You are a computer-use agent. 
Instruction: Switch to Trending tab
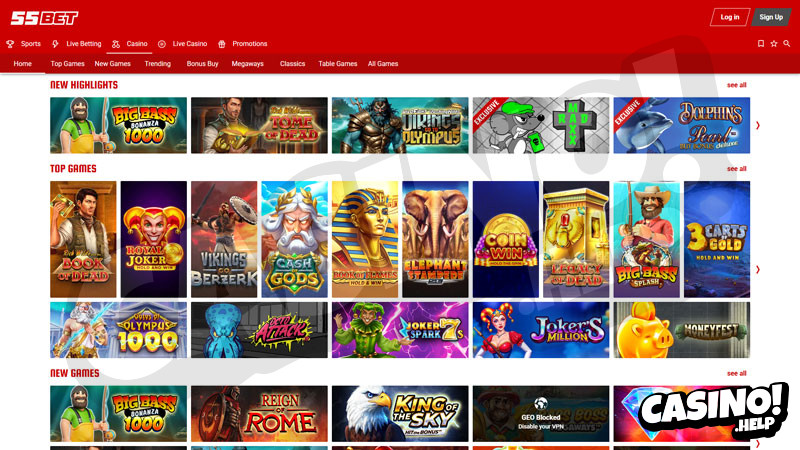157,64
